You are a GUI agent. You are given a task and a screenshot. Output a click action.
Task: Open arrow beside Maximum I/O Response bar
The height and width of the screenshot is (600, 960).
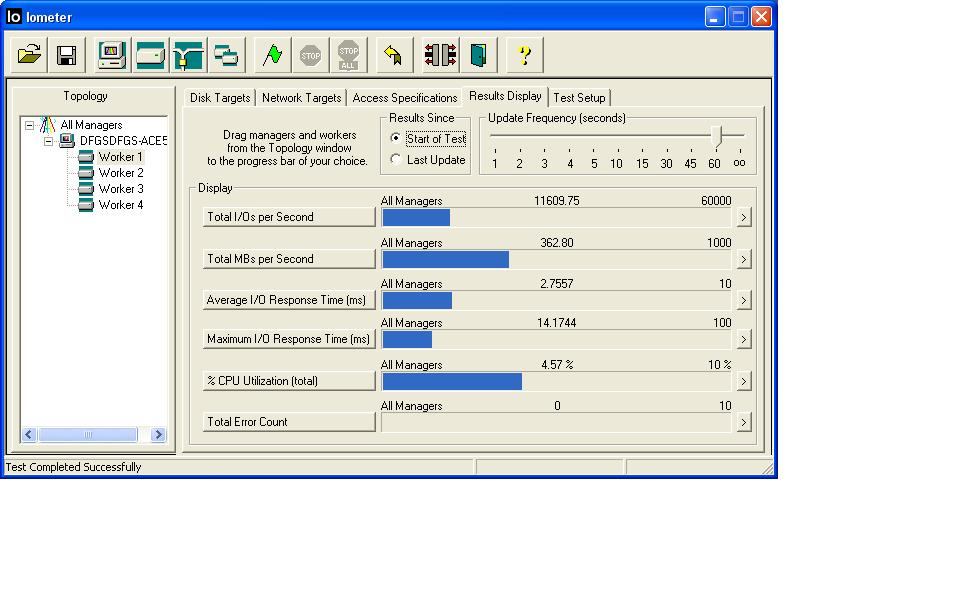pos(744,339)
